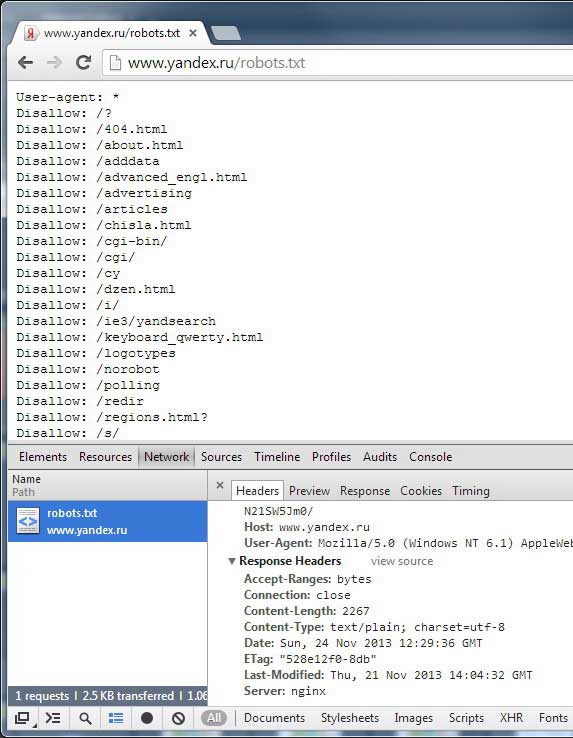Filter requests by Images
Image resolution: width=573 pixels, height=738 pixels.
pyautogui.click(x=413, y=718)
